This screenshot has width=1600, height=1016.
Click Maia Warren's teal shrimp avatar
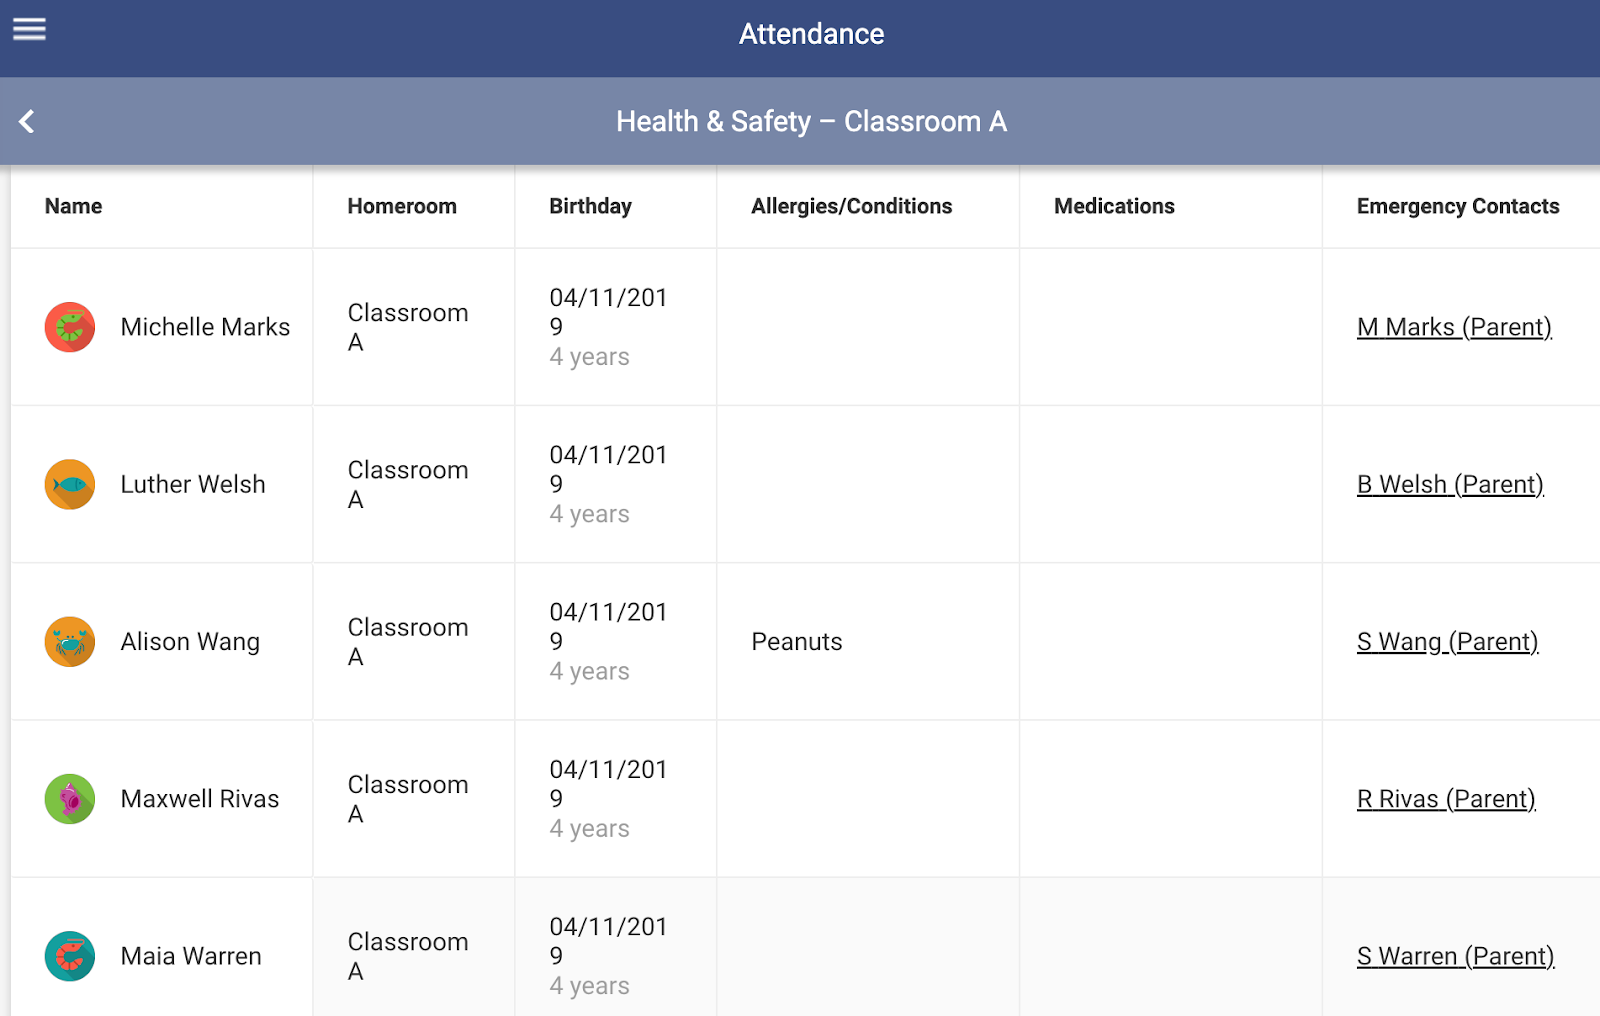point(70,956)
